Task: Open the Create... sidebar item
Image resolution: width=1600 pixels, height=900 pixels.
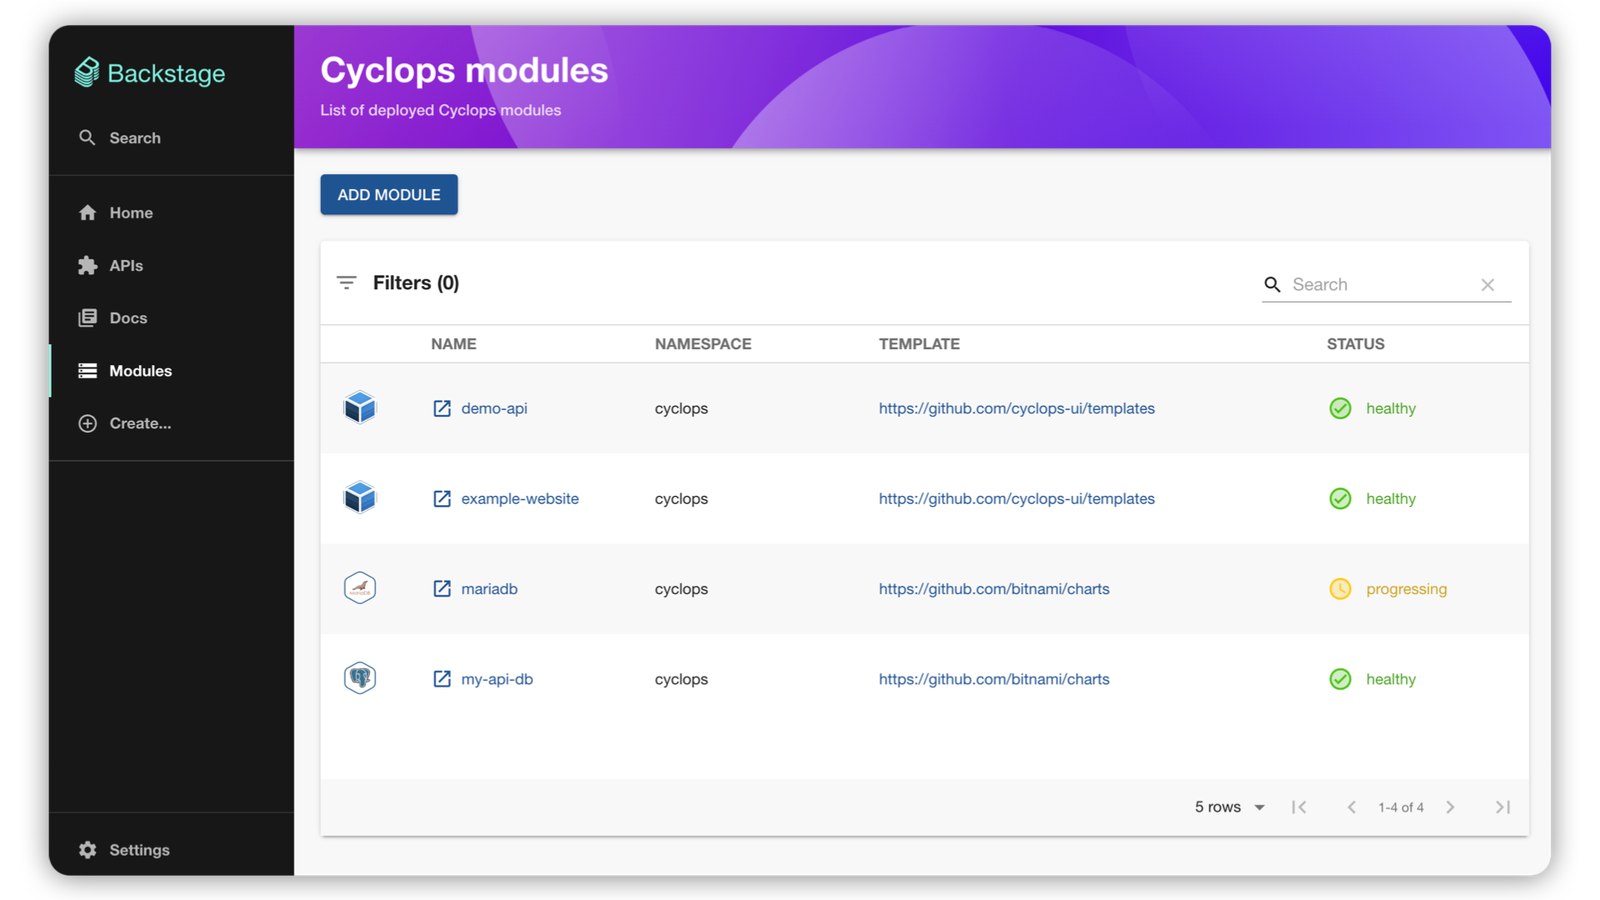Action: [139, 423]
